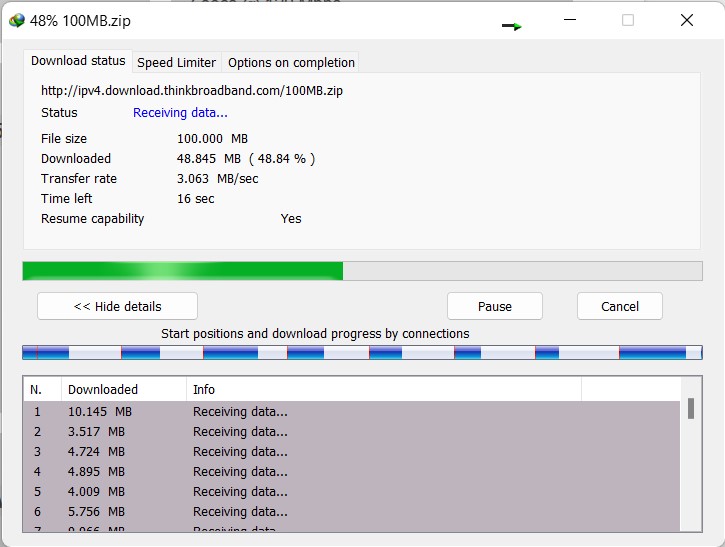Select connection row with 4.009 MB
Screen dimensions: 725x547
(x=352, y=492)
